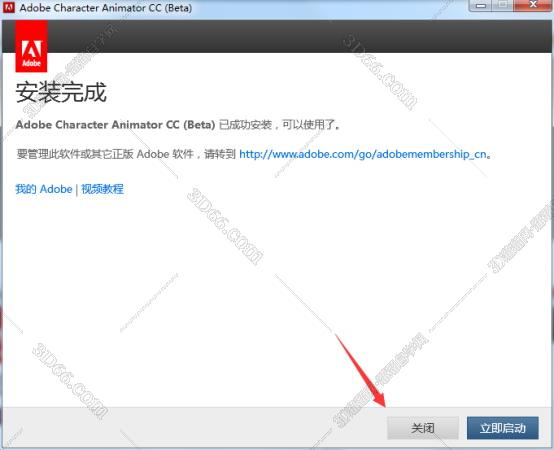Screen dimensions: 554x450
Task: Click the 立即启动 launch now button
Action: (502, 428)
